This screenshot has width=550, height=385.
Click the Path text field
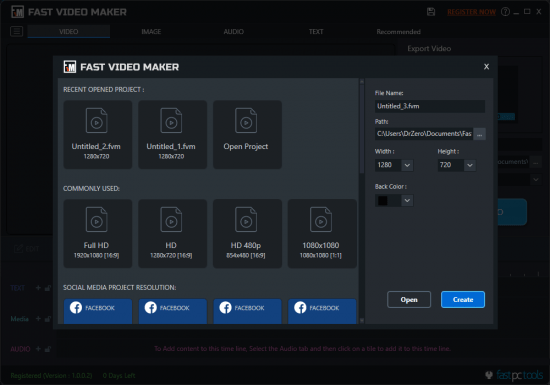tap(424, 134)
